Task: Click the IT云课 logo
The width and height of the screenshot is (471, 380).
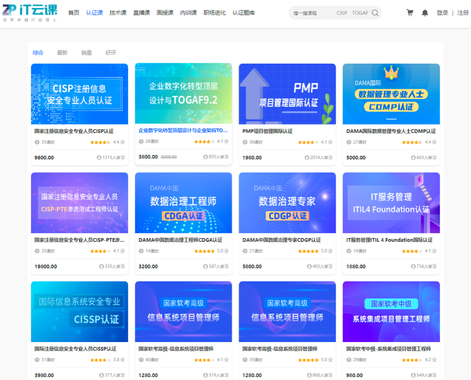Action: click(30, 13)
